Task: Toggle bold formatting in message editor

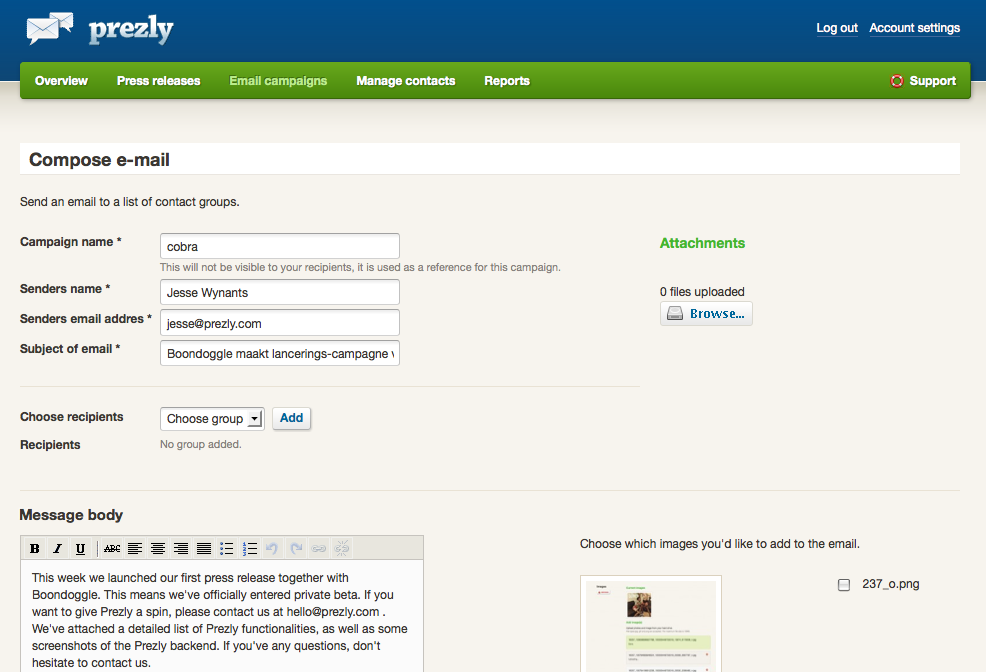Action: 35,548
